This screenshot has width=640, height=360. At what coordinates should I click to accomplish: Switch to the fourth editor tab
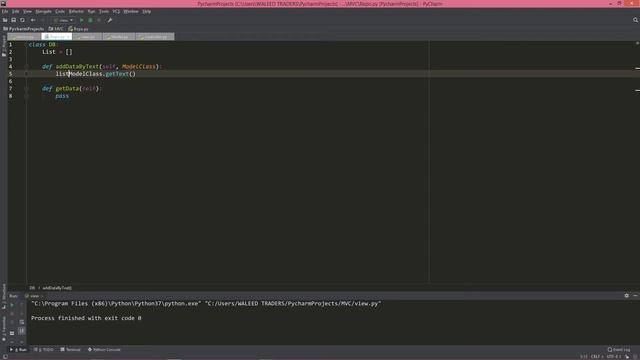tap(119, 37)
